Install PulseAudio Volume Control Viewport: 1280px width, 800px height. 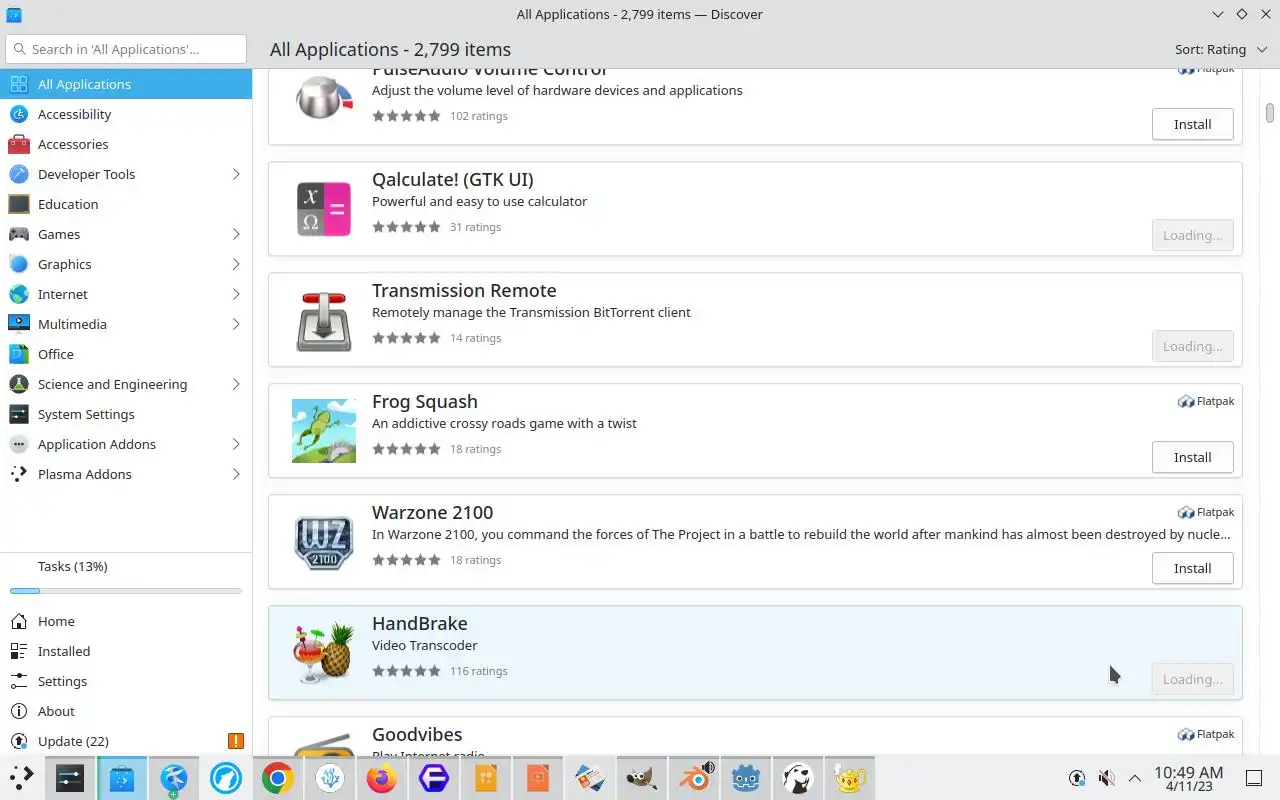(x=1192, y=124)
